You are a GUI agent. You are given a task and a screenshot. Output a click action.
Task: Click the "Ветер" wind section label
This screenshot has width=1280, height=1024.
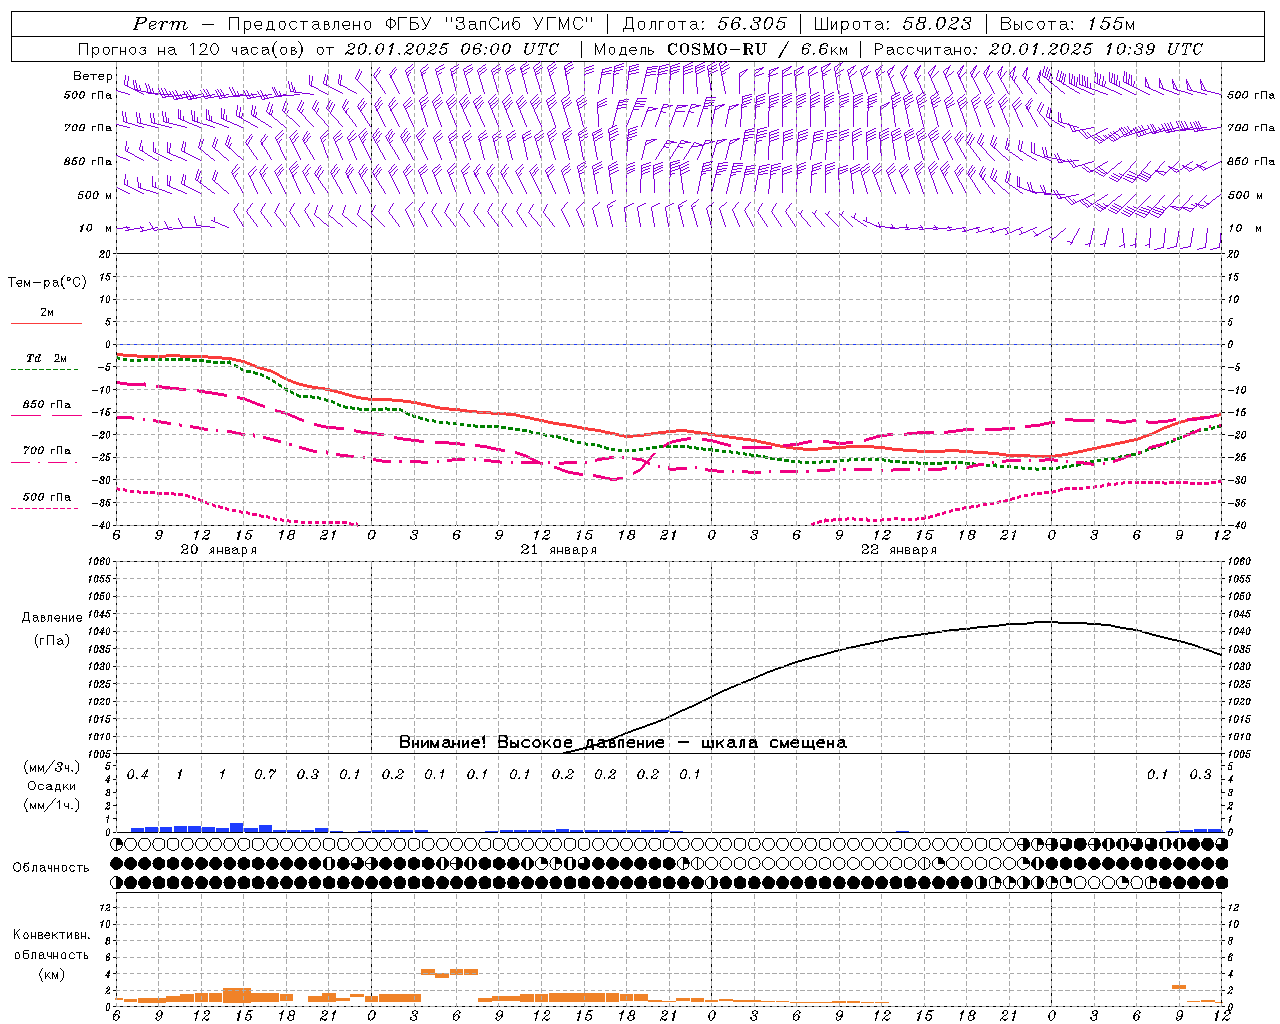pyautogui.click(x=92, y=76)
